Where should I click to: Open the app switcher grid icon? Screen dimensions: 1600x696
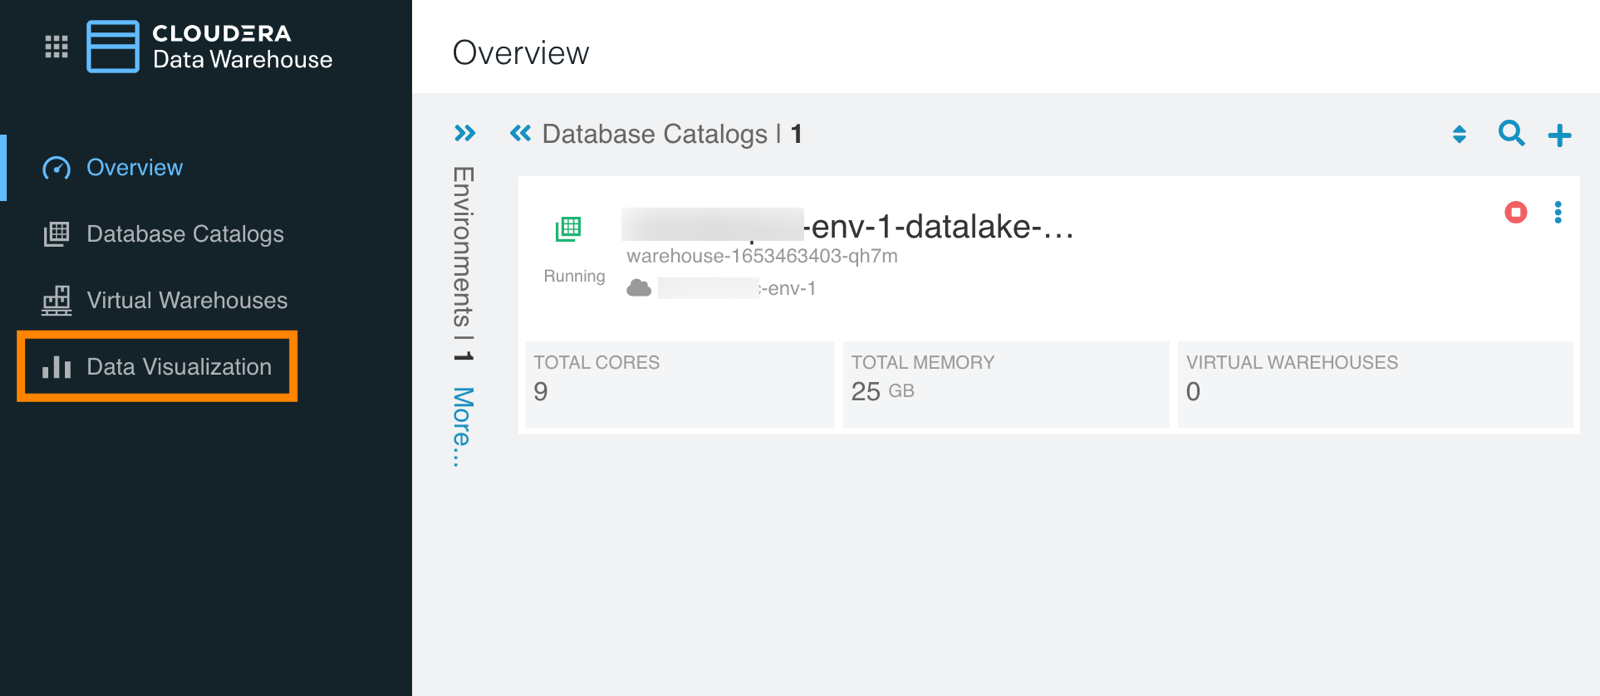pos(56,47)
